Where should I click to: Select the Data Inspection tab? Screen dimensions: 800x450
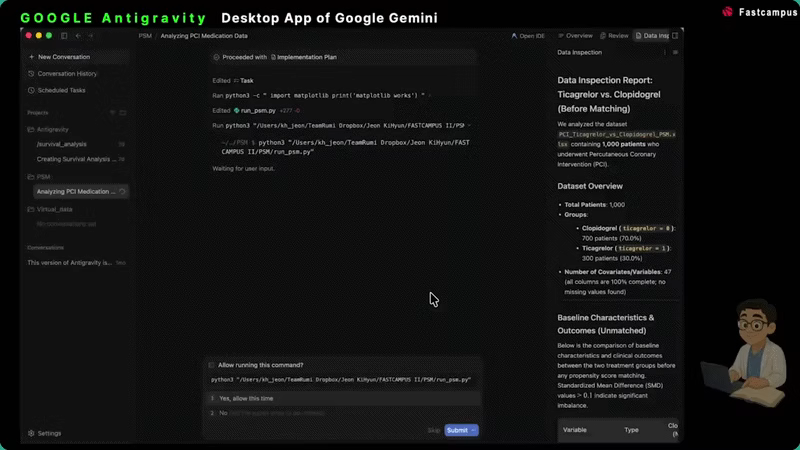click(x=652, y=36)
